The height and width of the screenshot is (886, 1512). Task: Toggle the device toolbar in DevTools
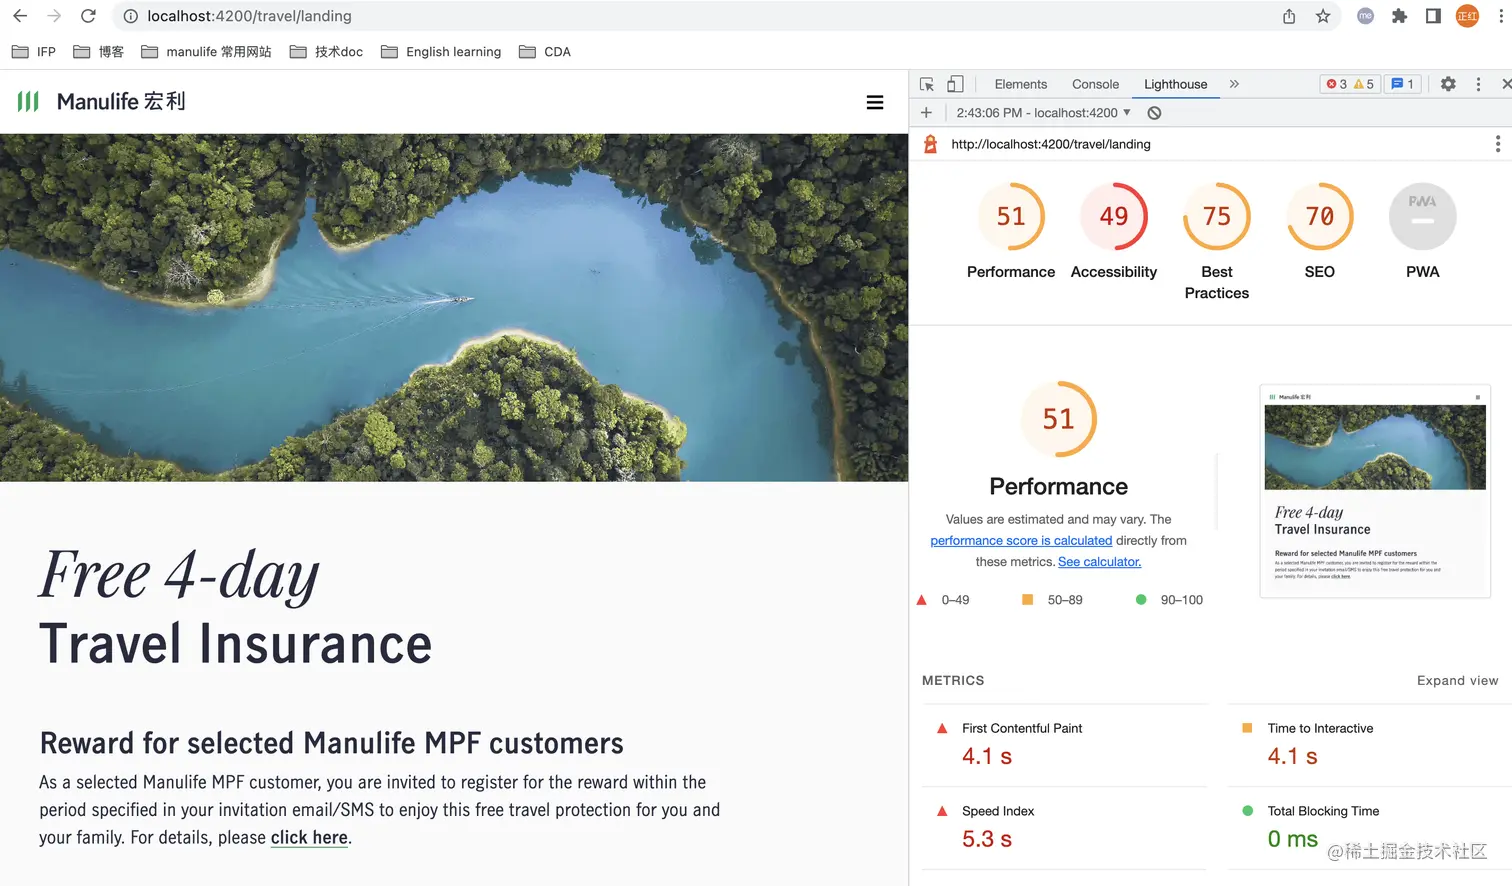tap(955, 84)
